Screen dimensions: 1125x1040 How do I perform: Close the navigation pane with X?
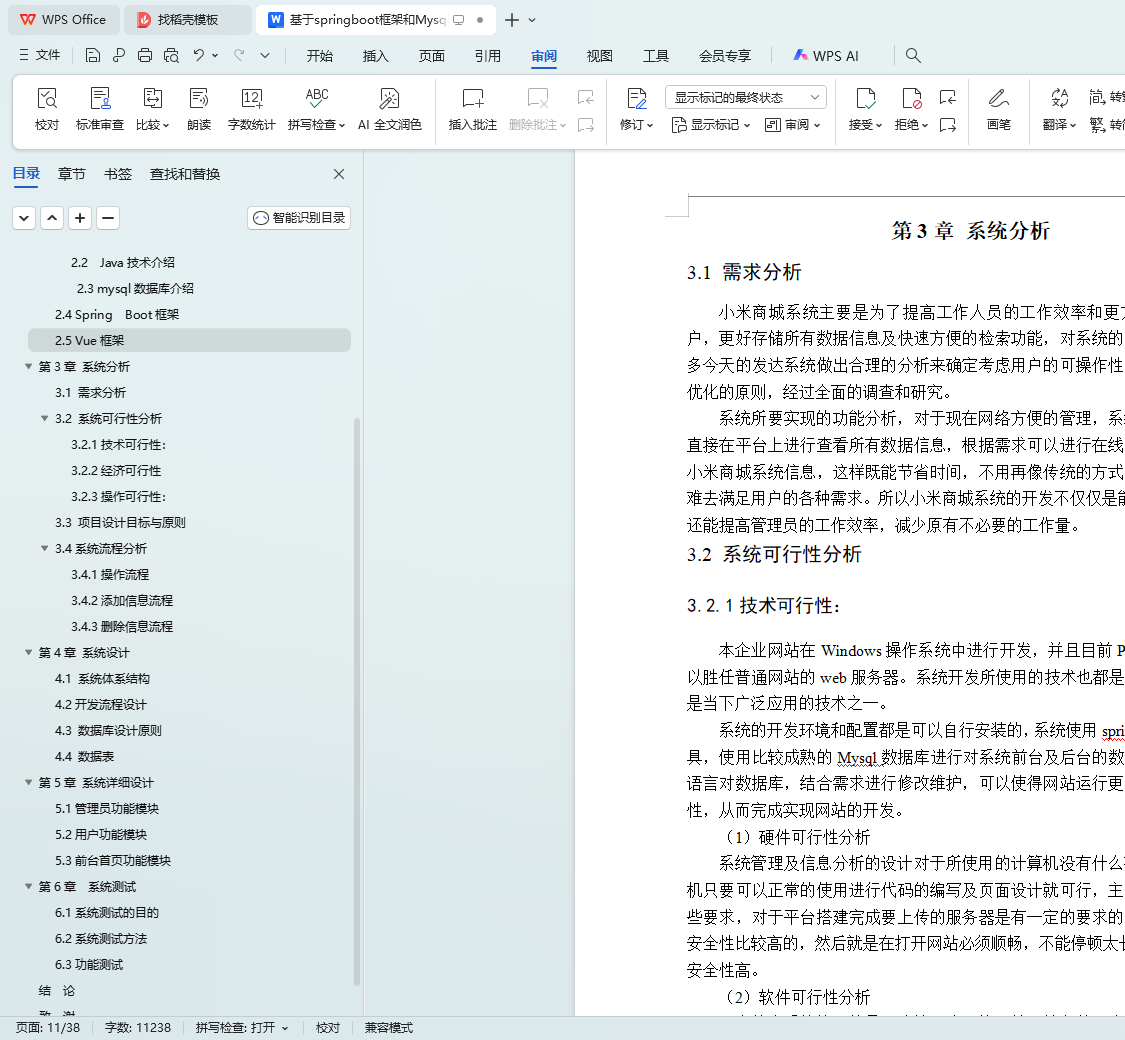(x=339, y=174)
